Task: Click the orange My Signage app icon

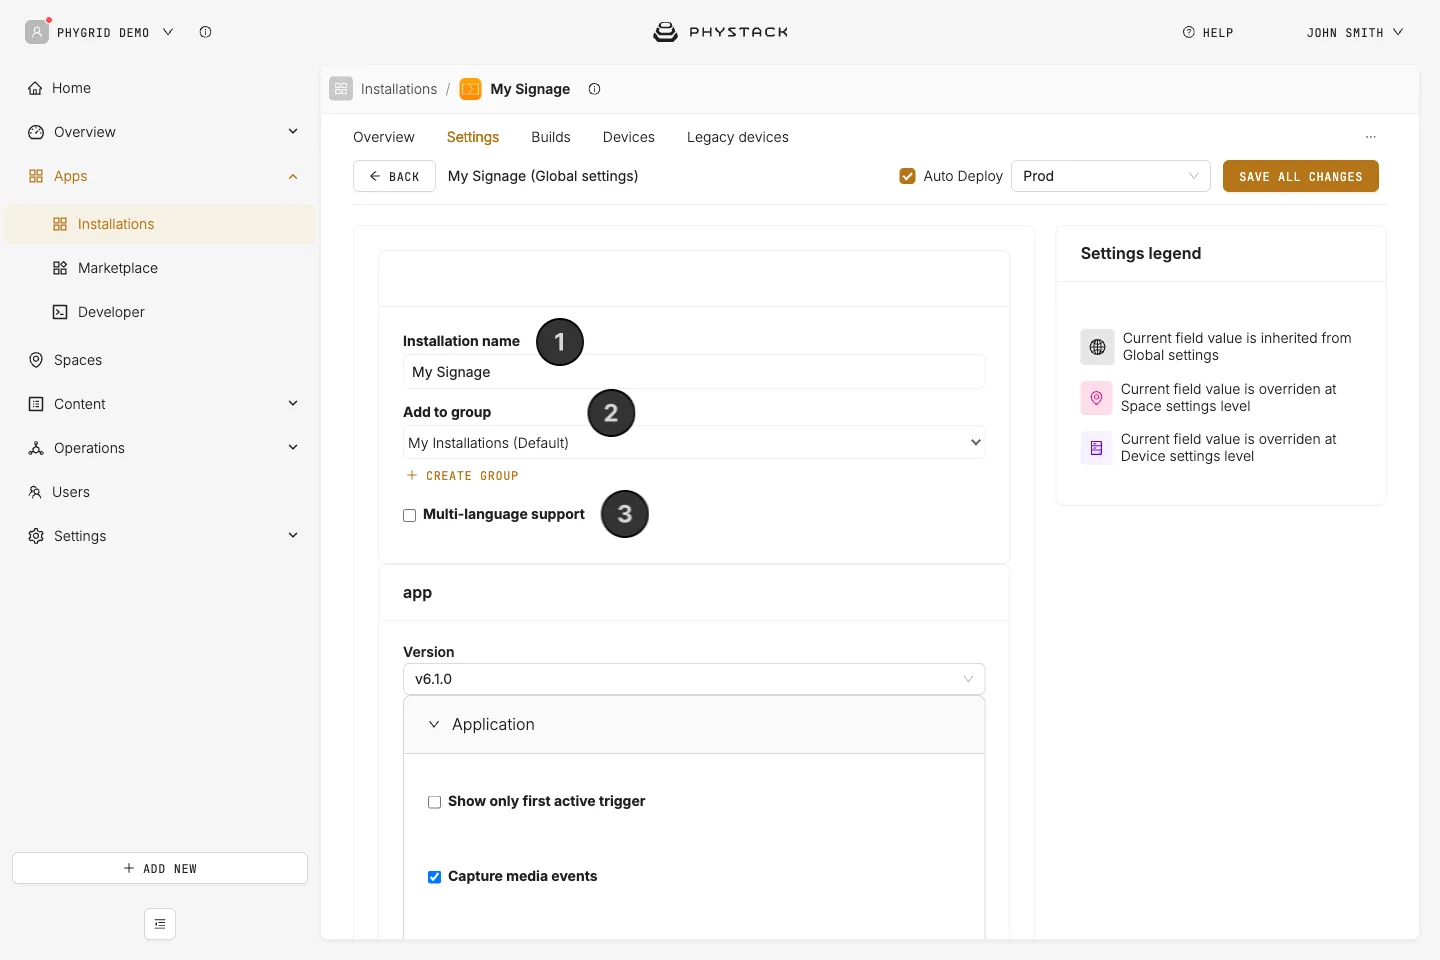Action: coord(470,89)
